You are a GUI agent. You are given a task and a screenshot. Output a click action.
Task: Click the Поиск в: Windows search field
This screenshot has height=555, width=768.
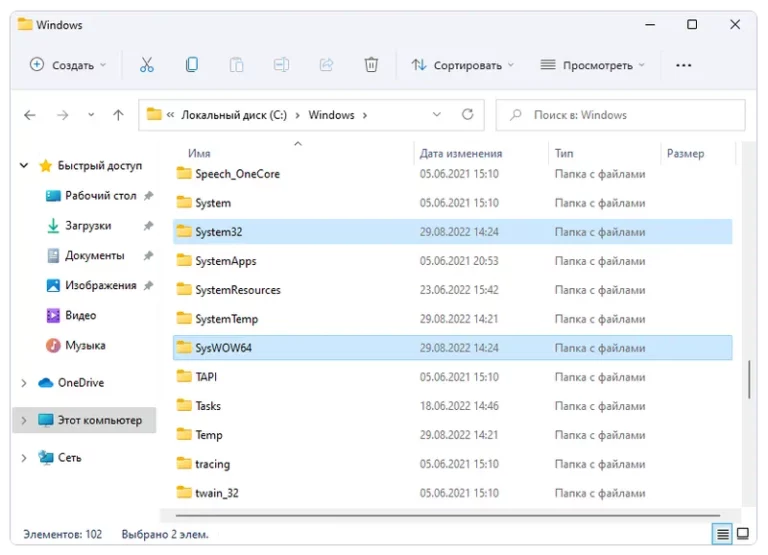(x=621, y=115)
